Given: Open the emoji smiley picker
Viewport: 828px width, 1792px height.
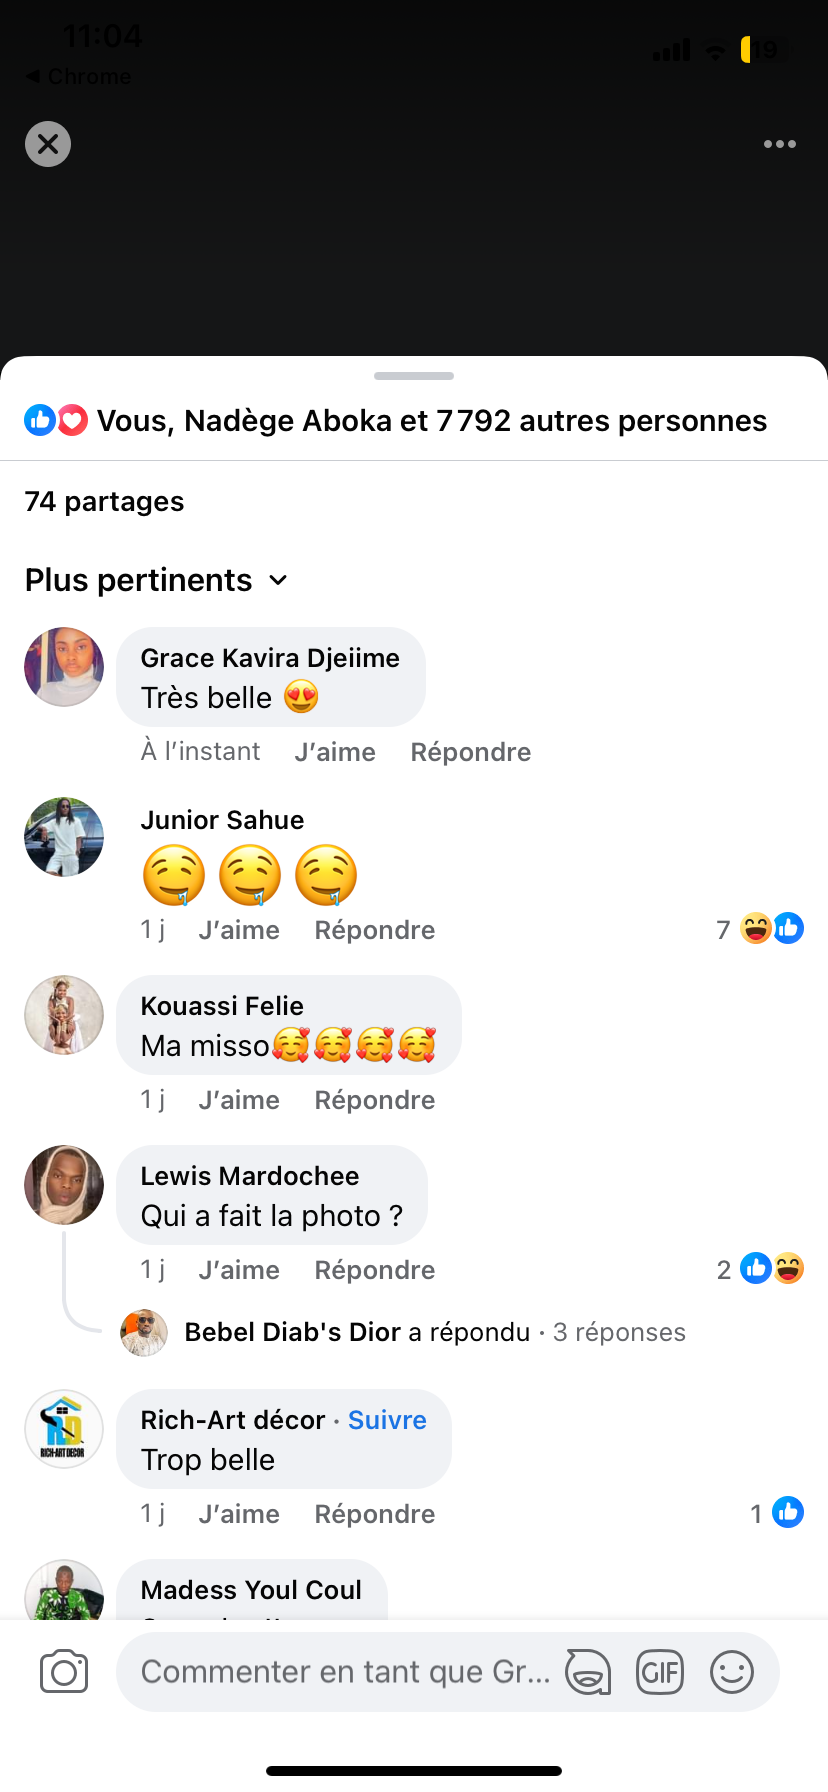Looking at the screenshot, I should click(732, 1671).
